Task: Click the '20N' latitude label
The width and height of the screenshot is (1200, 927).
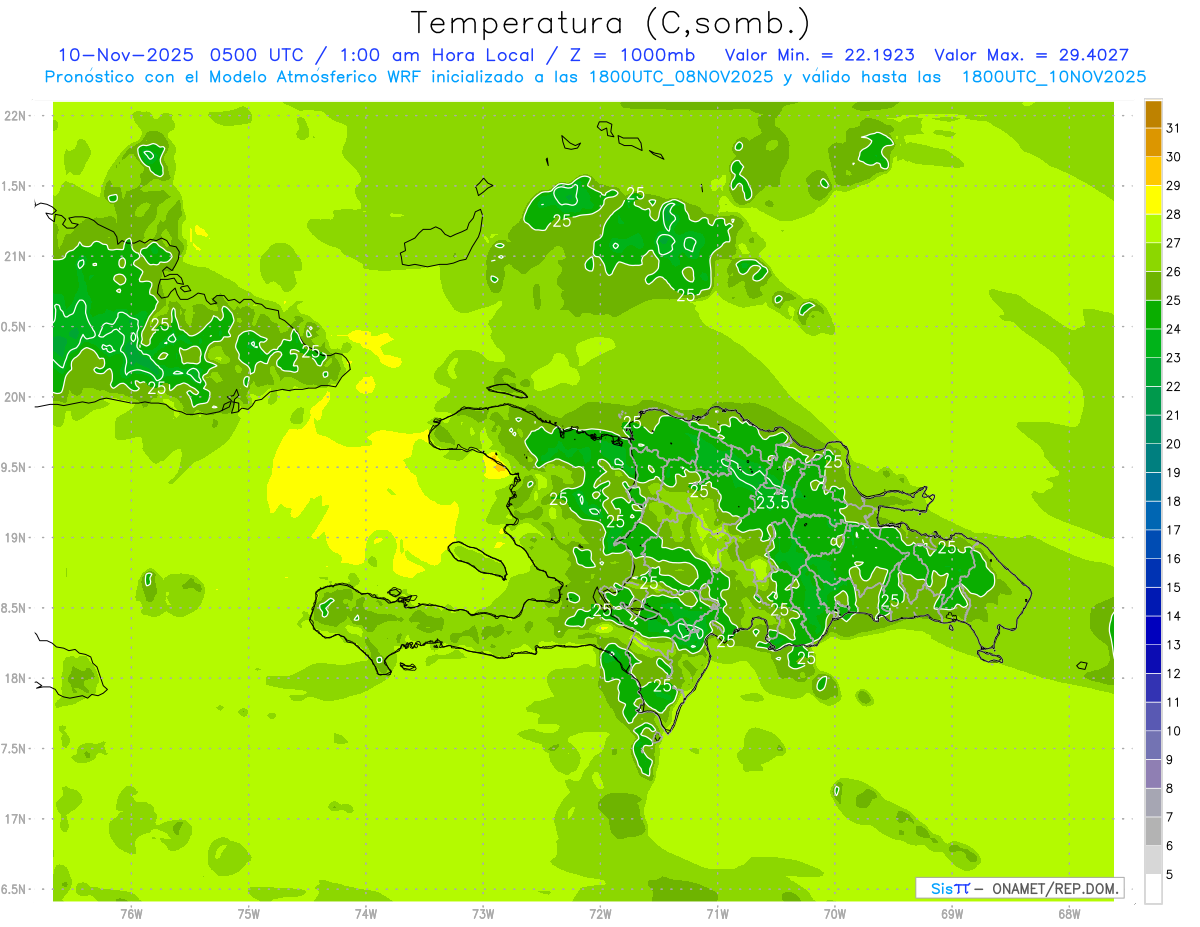Action: 14,397
